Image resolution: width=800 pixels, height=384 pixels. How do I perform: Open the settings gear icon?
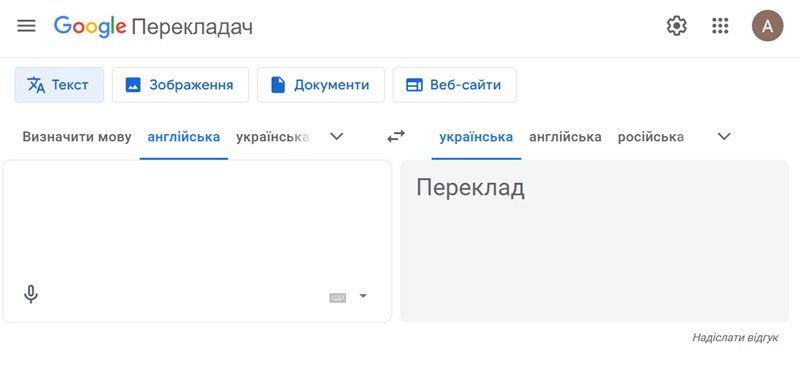(677, 25)
